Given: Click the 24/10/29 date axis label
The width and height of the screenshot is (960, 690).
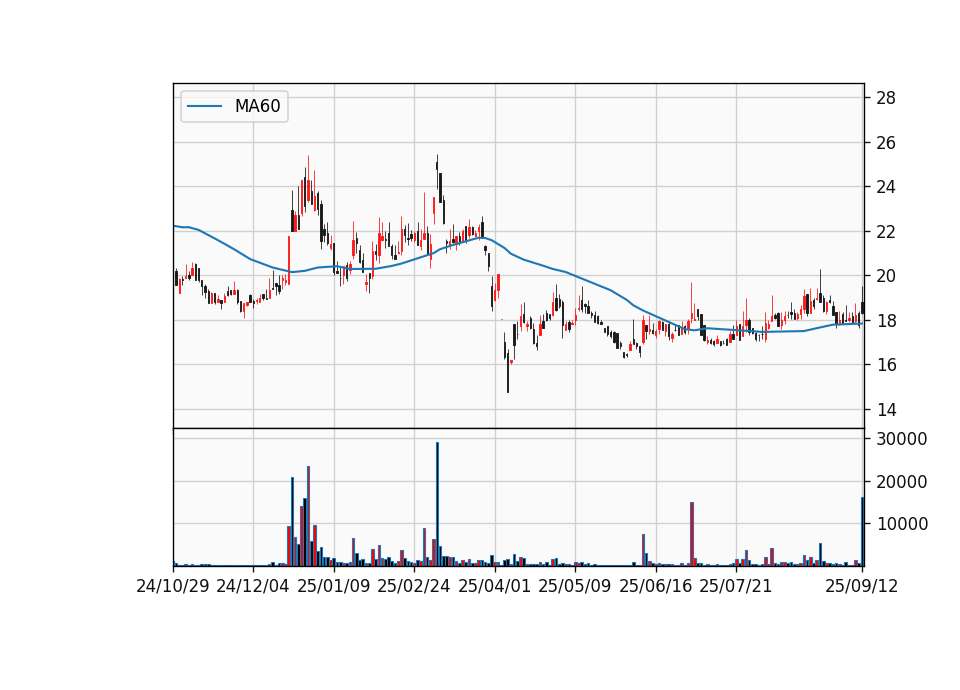Looking at the screenshot, I should coord(173,586).
